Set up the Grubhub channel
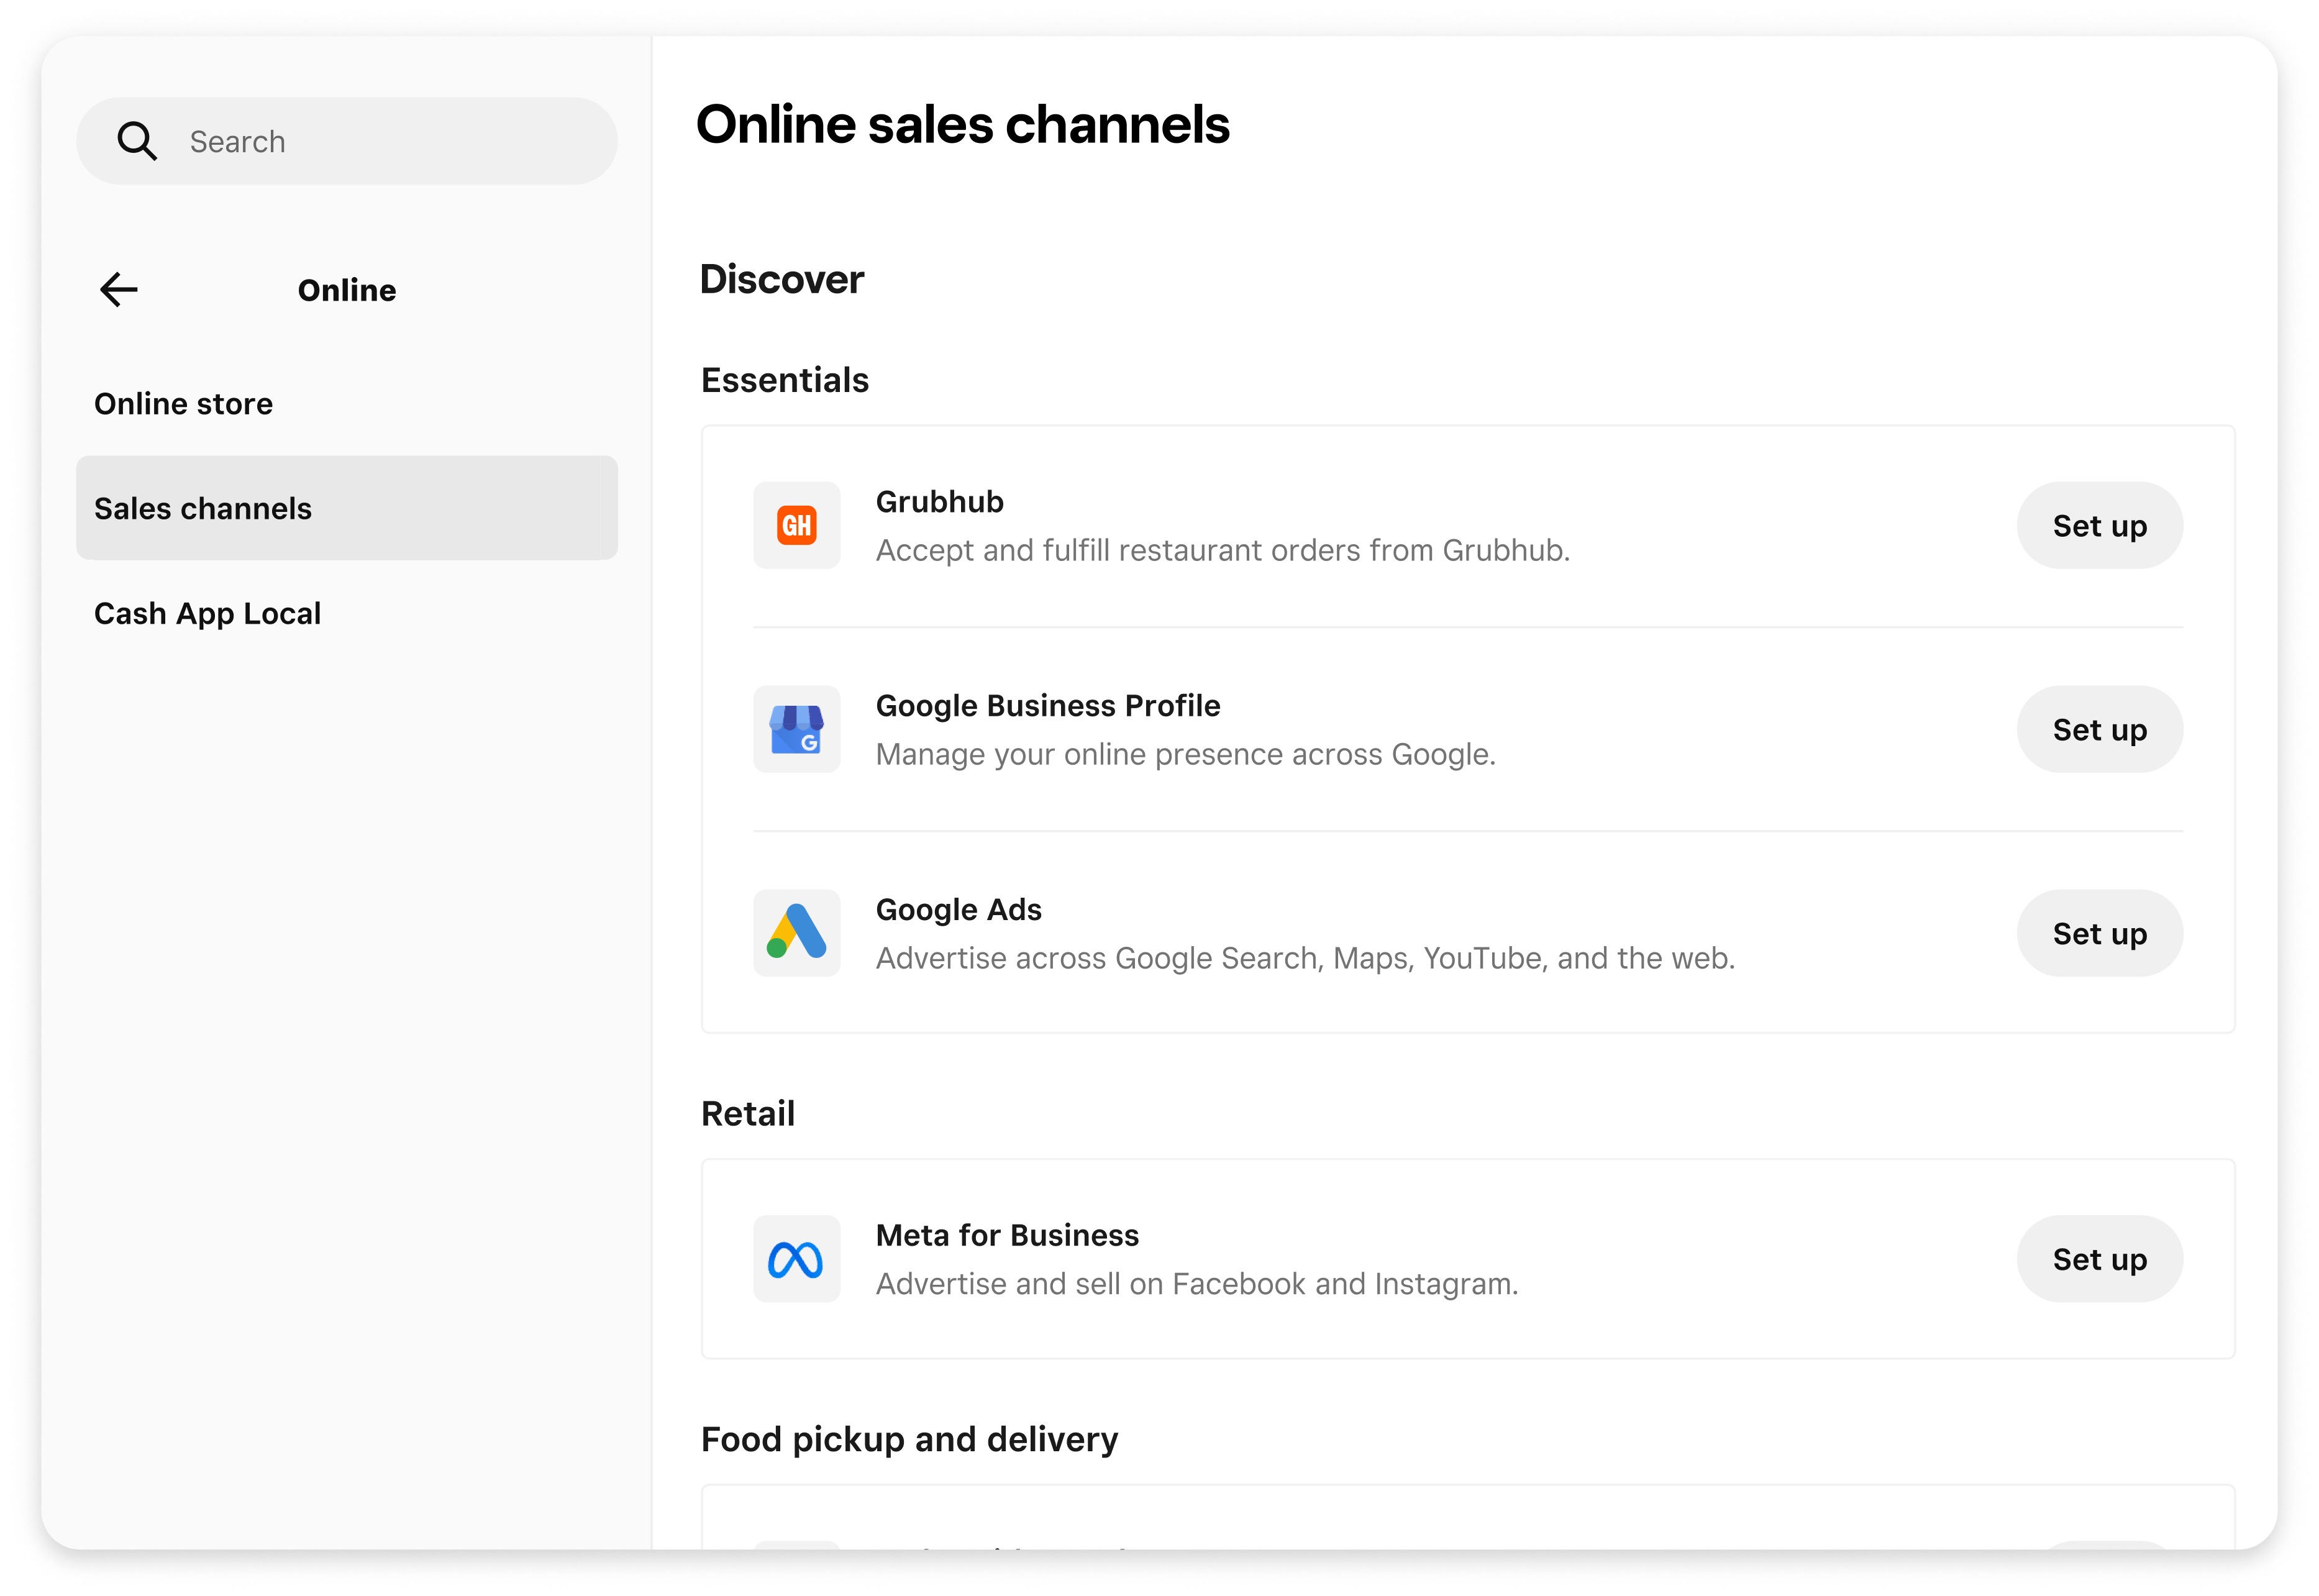This screenshot has height=1596, width=2319. (2099, 525)
